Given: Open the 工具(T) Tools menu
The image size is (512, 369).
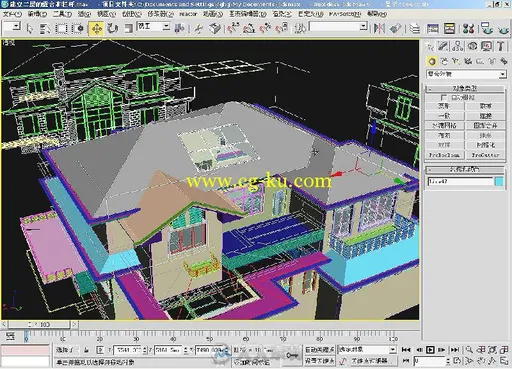Looking at the screenshot, I should coord(62,14).
